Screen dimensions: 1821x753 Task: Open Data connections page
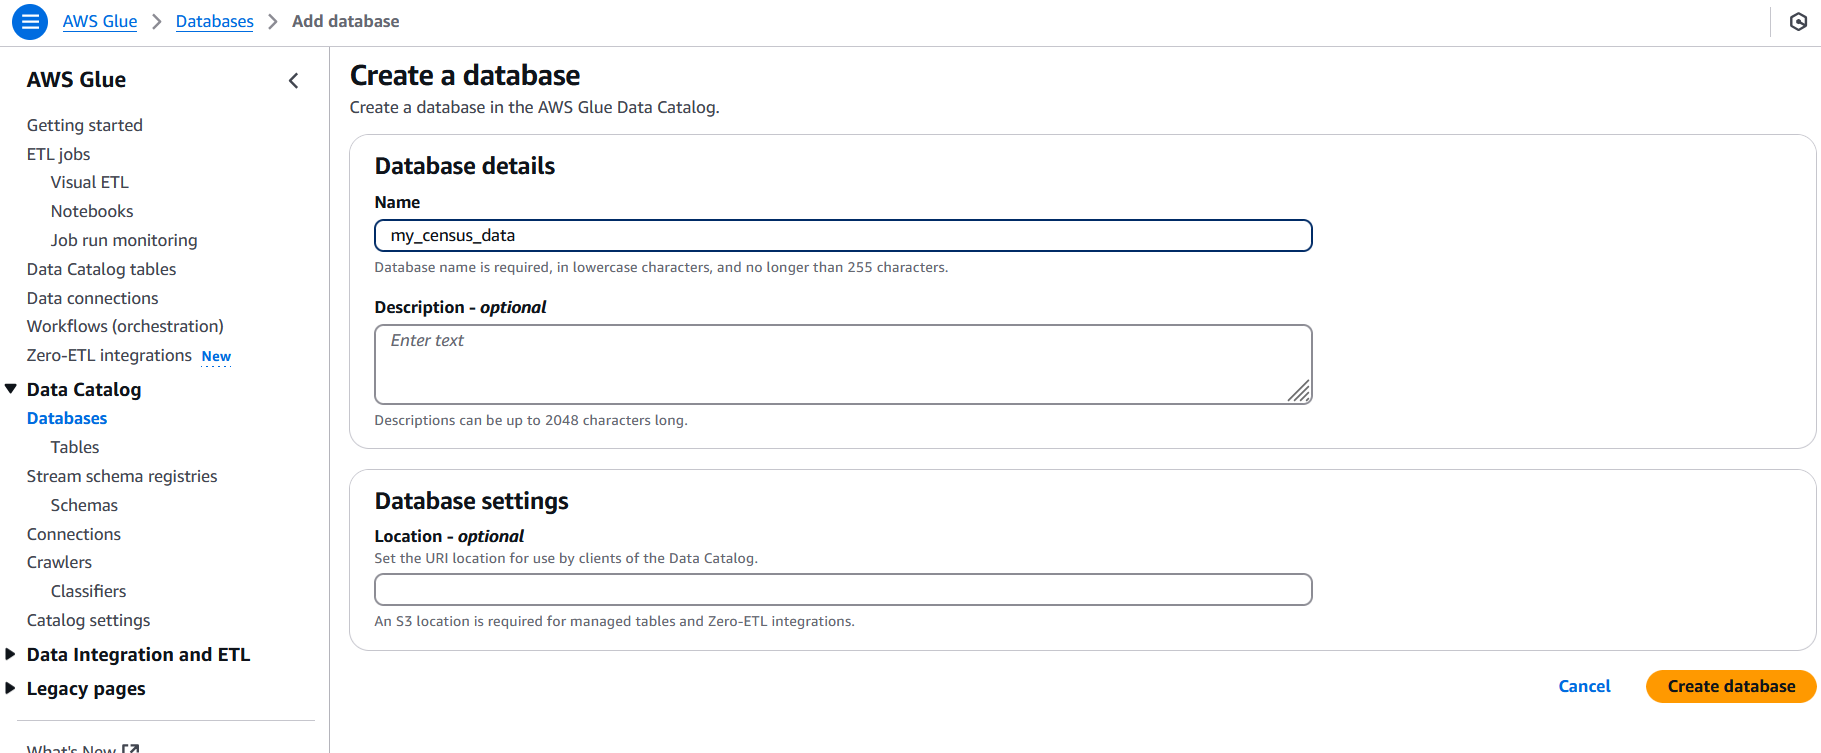[92, 298]
